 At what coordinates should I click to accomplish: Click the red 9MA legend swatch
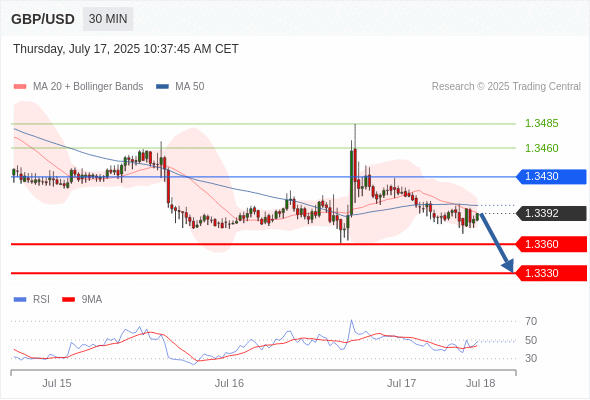pyautogui.click(x=68, y=300)
